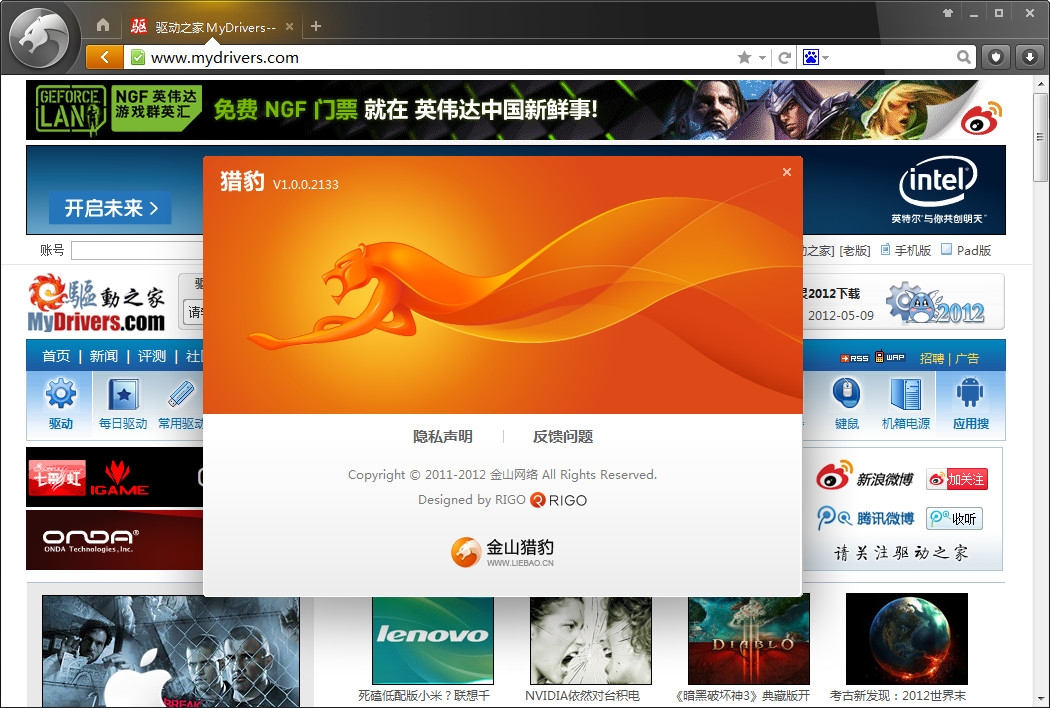1050x708 pixels.
Task: Open the lenovo news thumbnail
Action: click(x=433, y=640)
